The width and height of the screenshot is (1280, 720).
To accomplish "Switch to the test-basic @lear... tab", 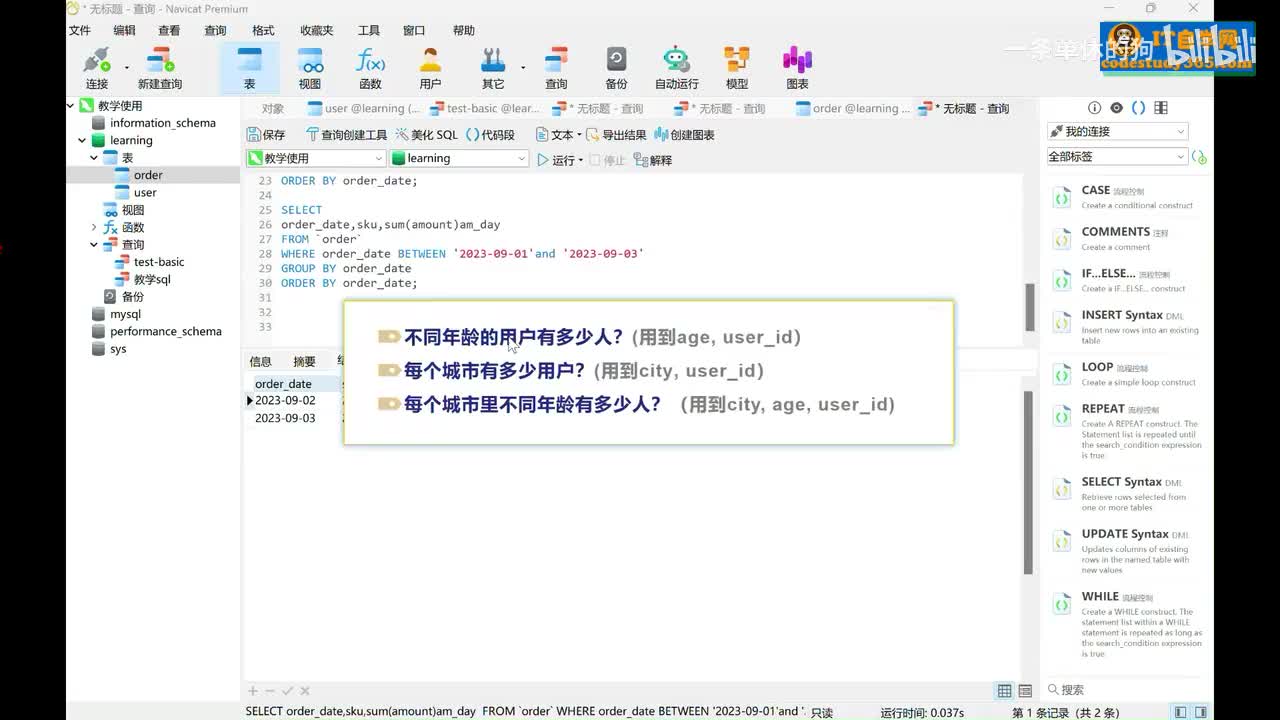I will (485, 108).
